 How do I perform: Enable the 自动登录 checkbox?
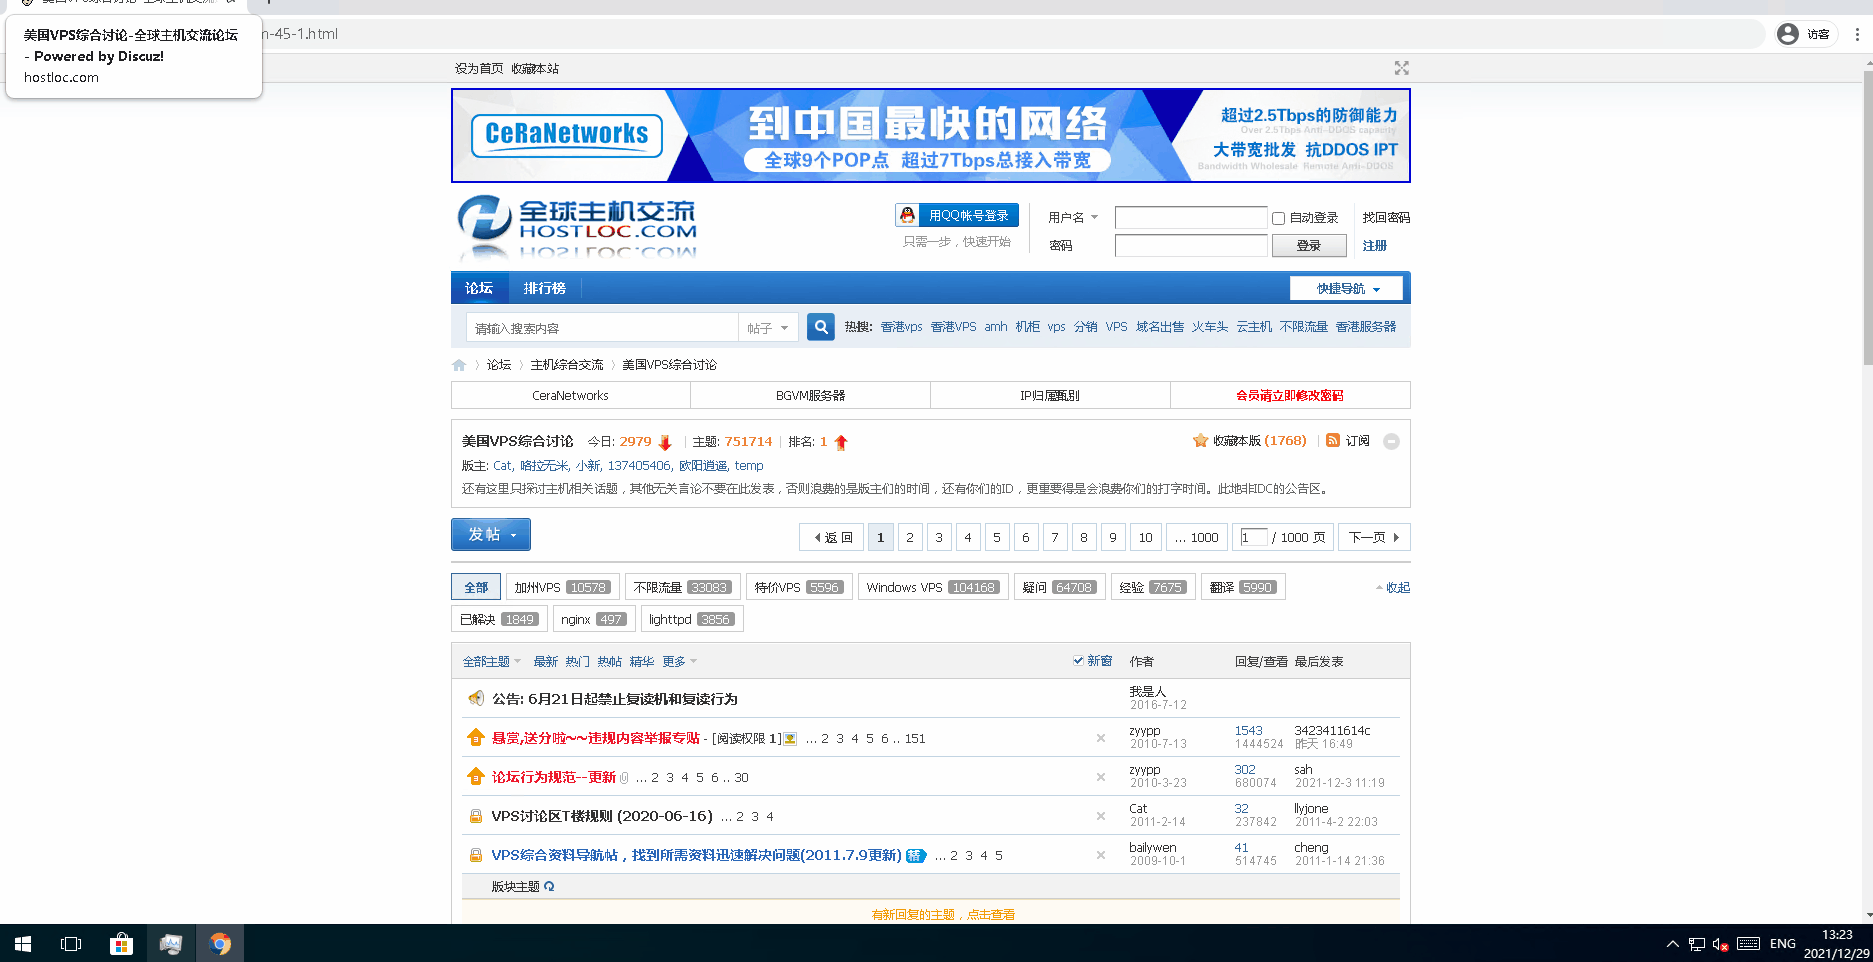(x=1278, y=218)
